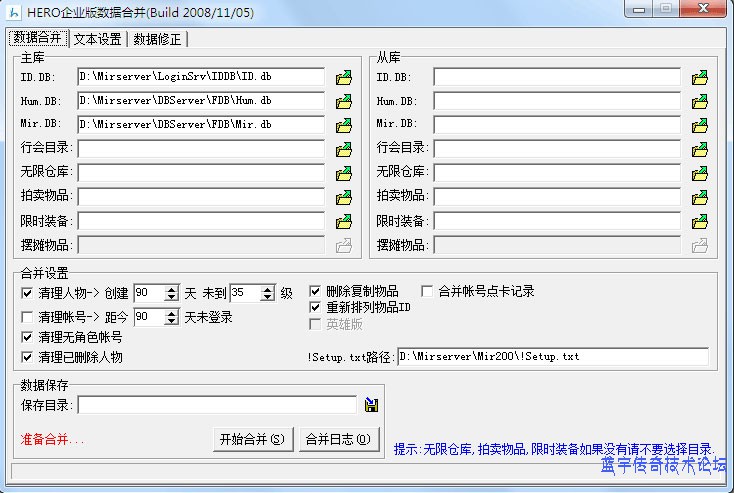Screen dimensions: 734x493
Task: Increase 距今 days spinner value
Action: point(171,313)
